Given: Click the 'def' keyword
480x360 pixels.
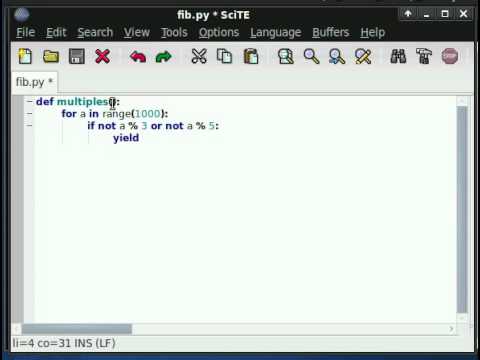Looking at the screenshot, I should click(45, 101).
